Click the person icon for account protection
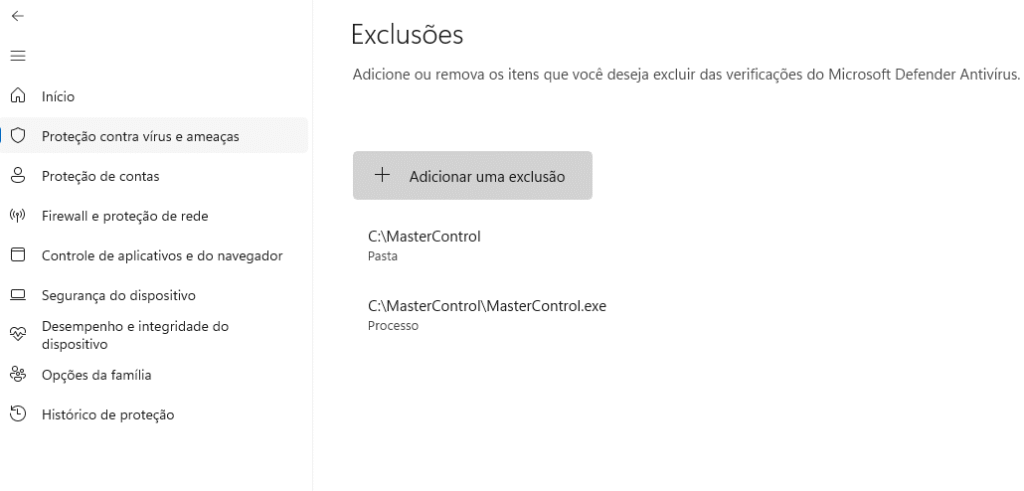This screenshot has width=1024, height=491. 18,176
